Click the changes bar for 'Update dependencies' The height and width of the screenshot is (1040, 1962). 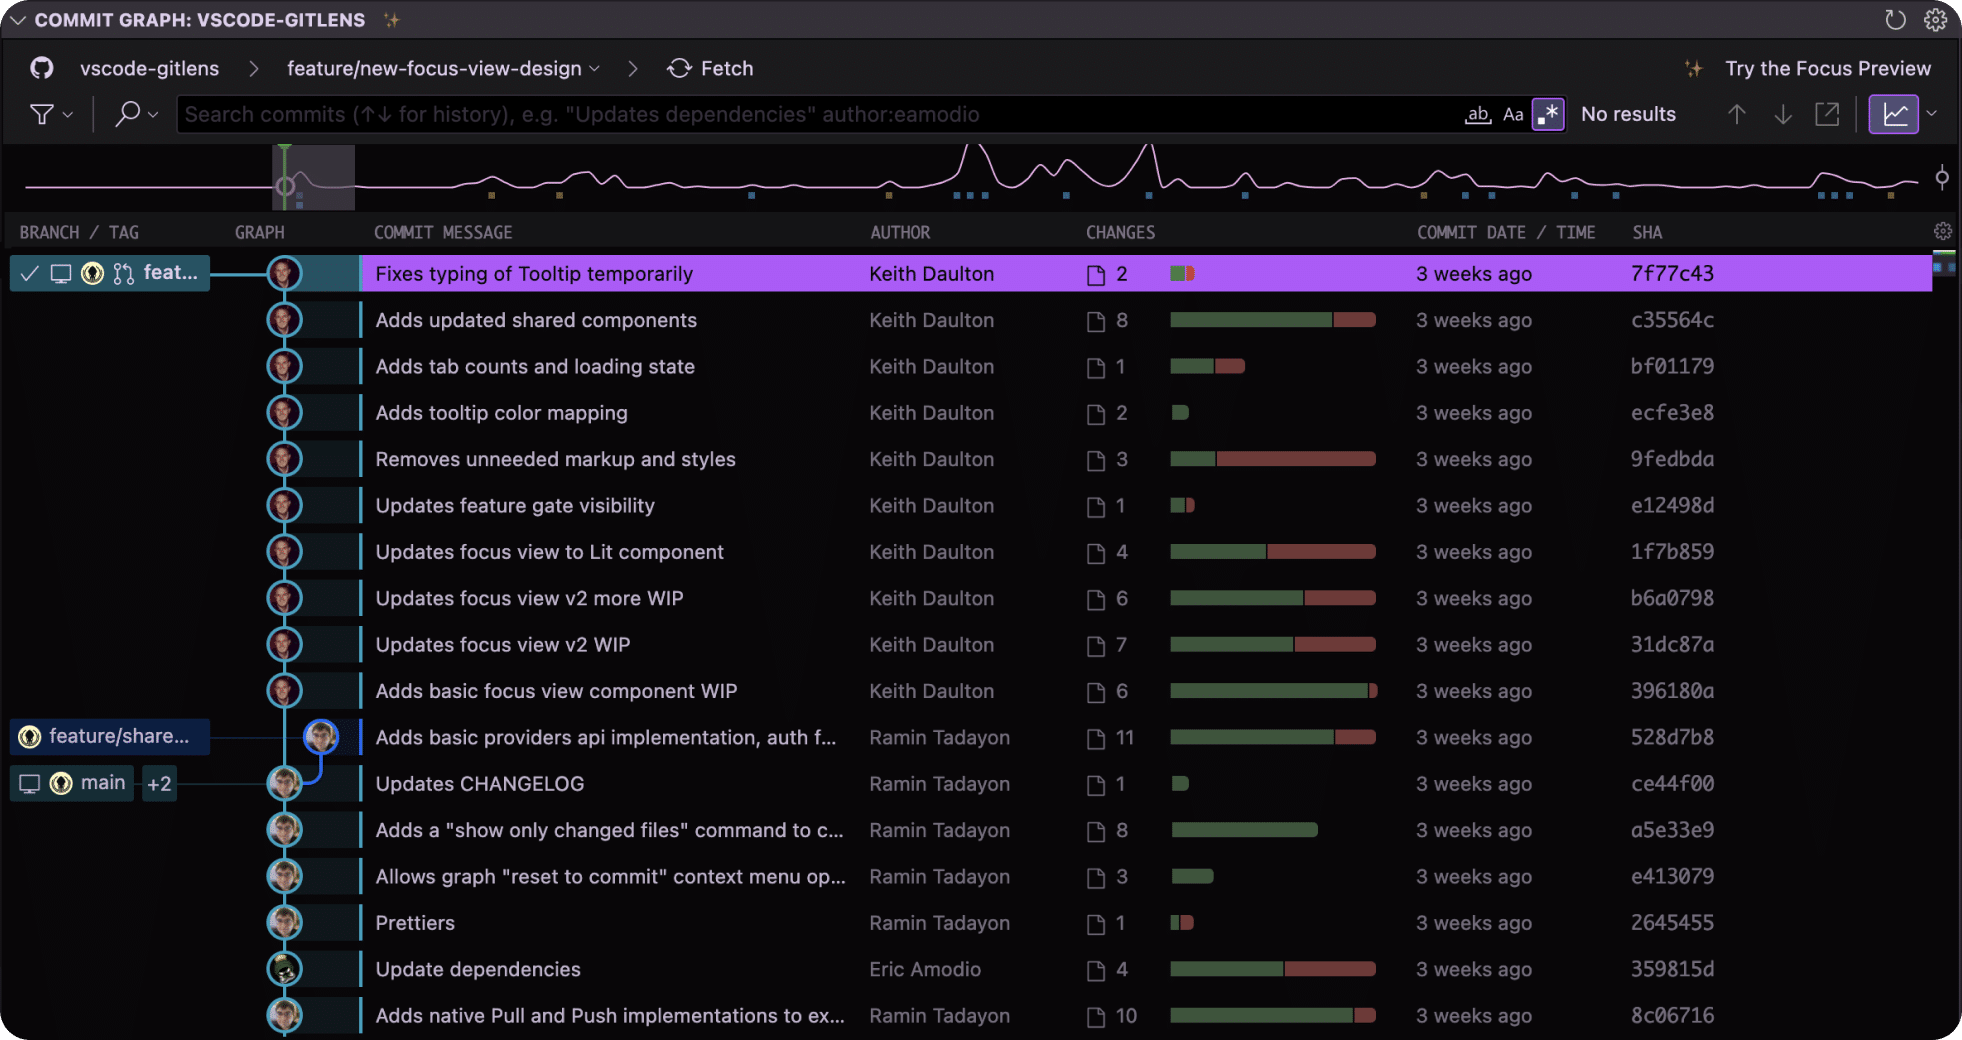(x=1273, y=968)
